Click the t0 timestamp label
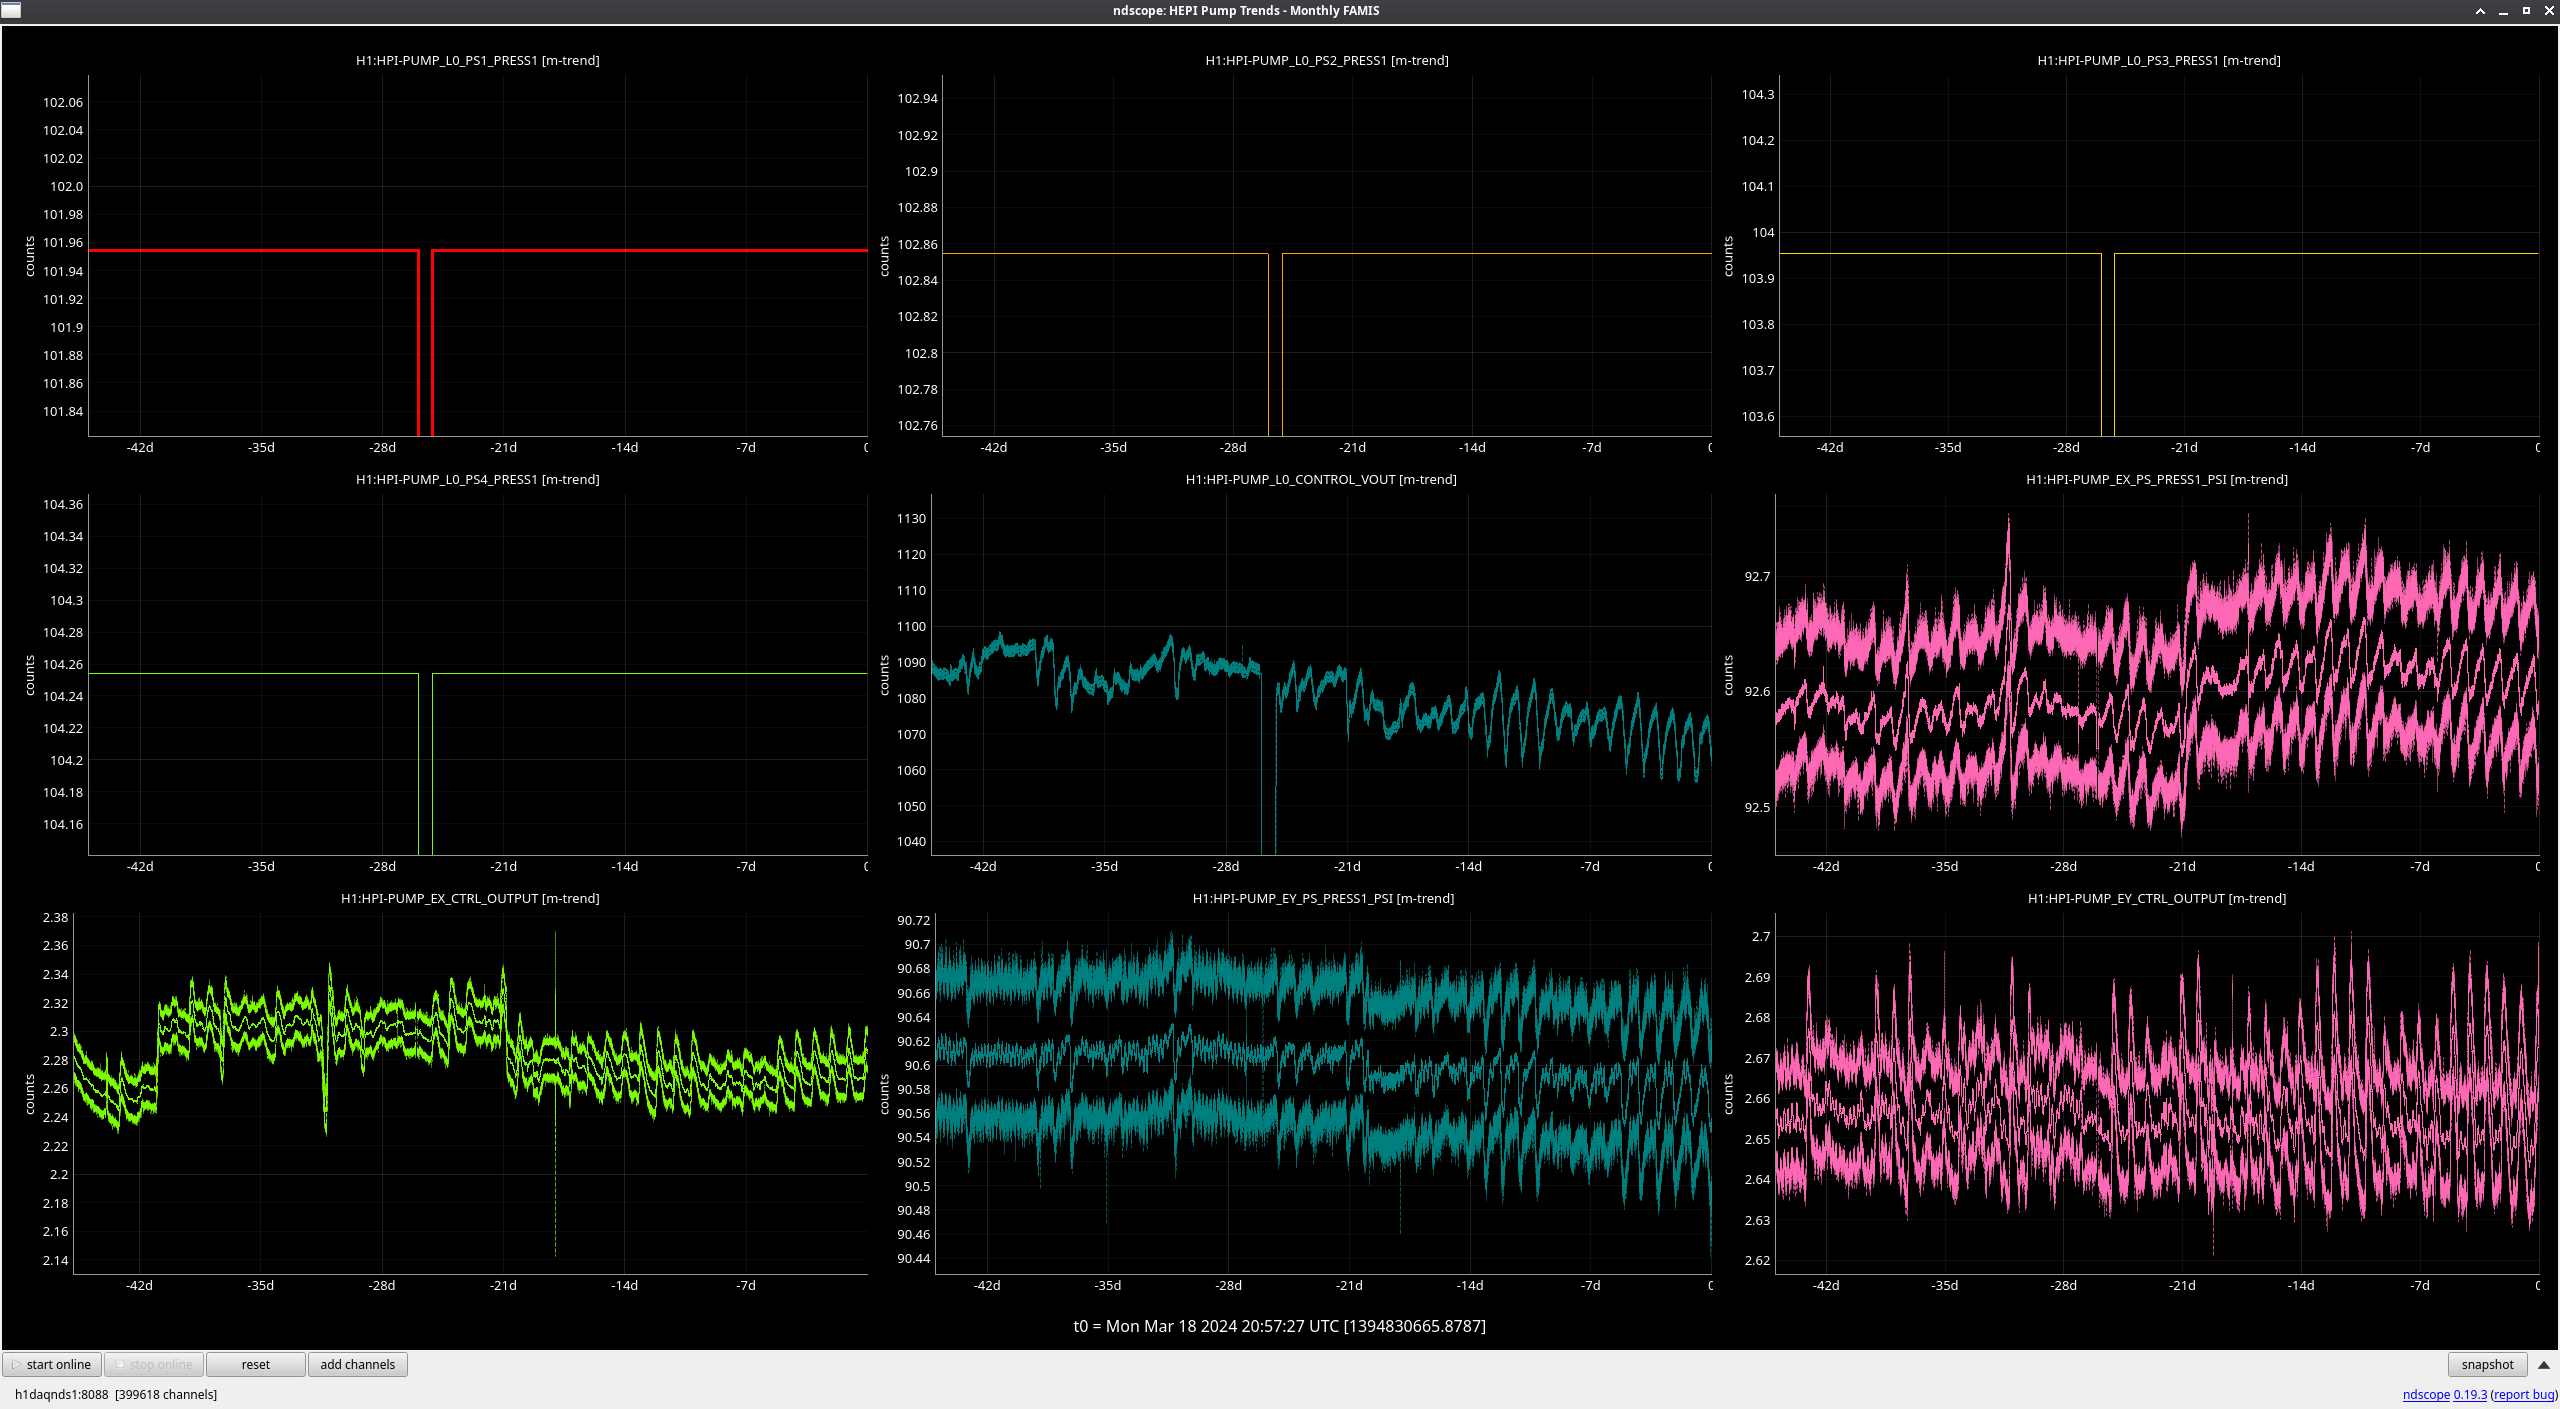Viewport: 2560px width, 1409px height. pos(1279,1326)
